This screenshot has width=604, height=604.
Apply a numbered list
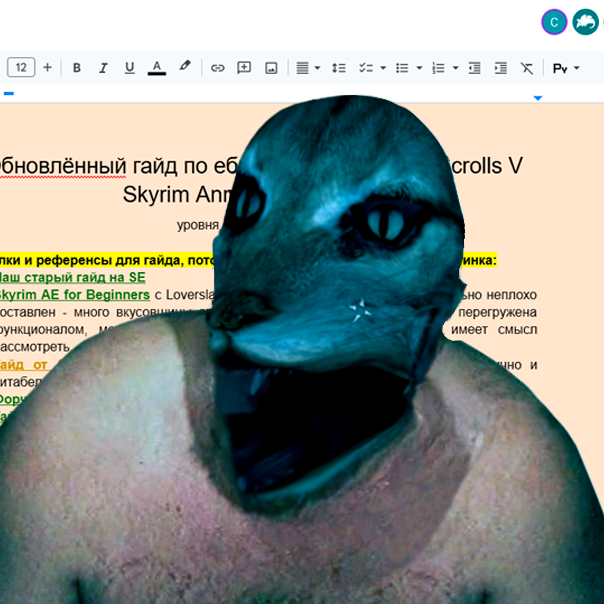438,68
